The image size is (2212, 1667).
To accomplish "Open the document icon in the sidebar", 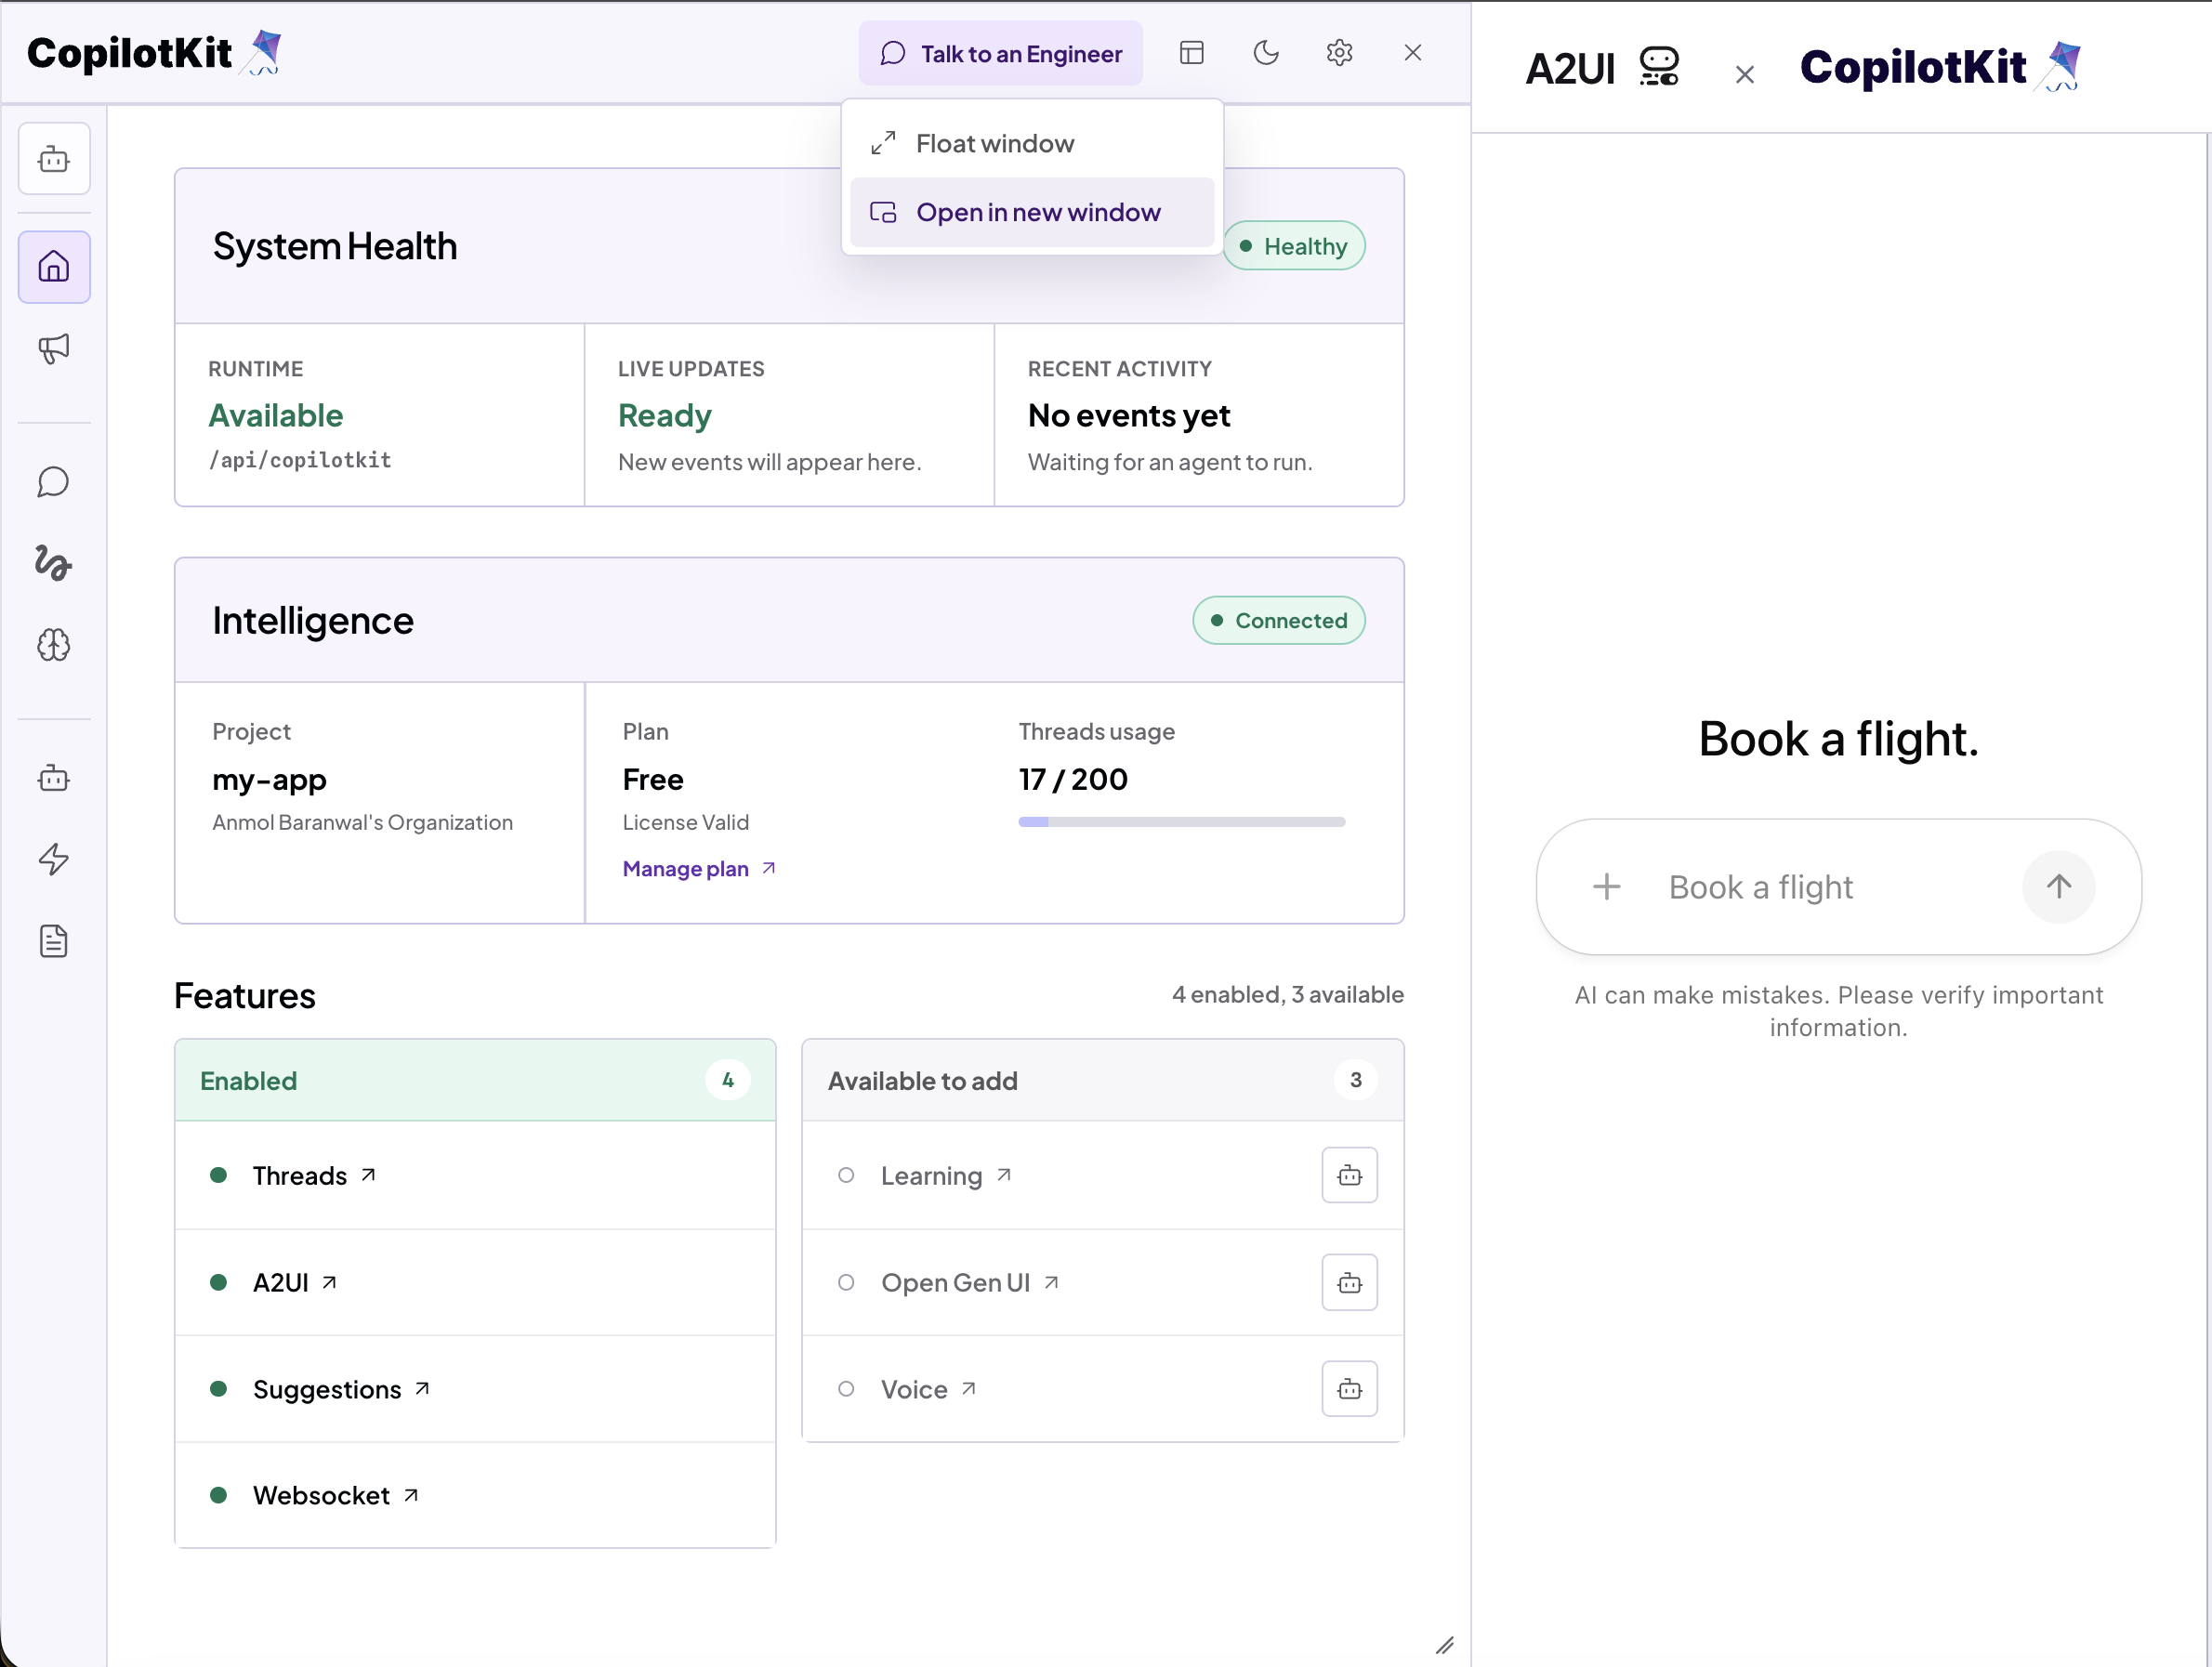I will [x=54, y=941].
